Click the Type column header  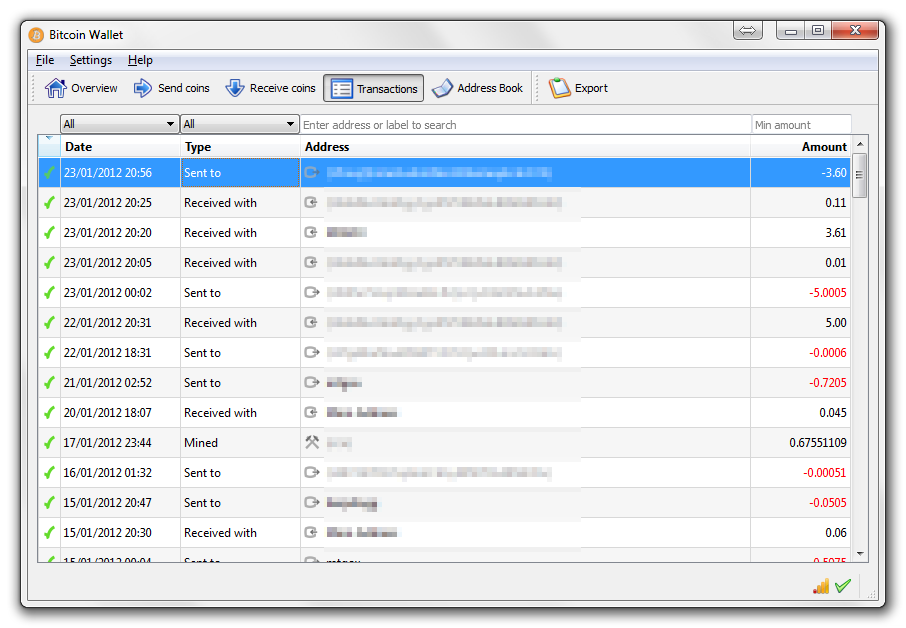point(240,147)
